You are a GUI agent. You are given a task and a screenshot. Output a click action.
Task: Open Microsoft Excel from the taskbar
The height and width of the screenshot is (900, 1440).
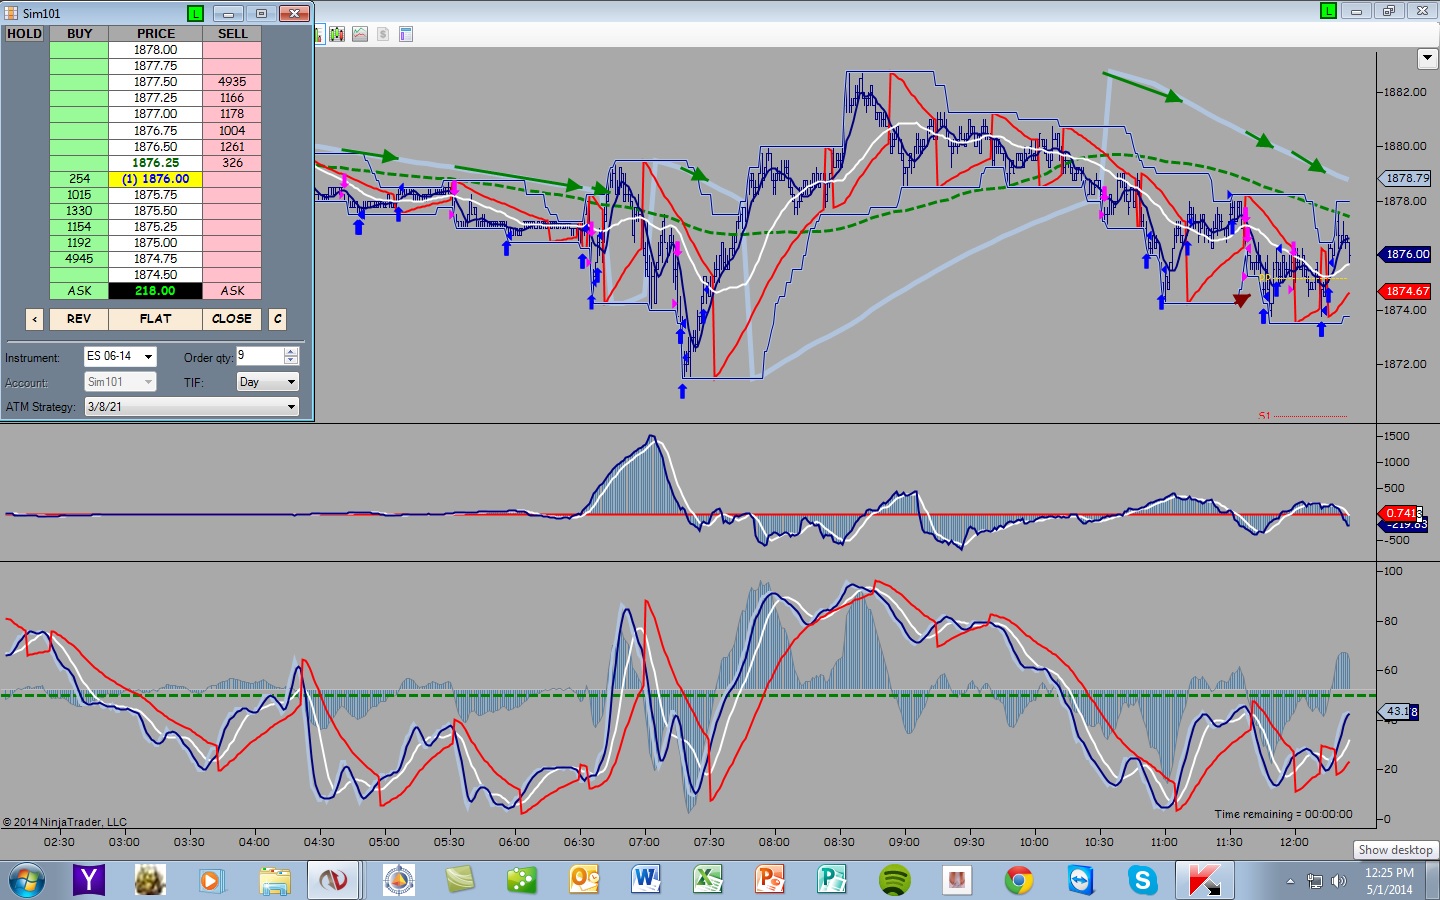coord(708,880)
